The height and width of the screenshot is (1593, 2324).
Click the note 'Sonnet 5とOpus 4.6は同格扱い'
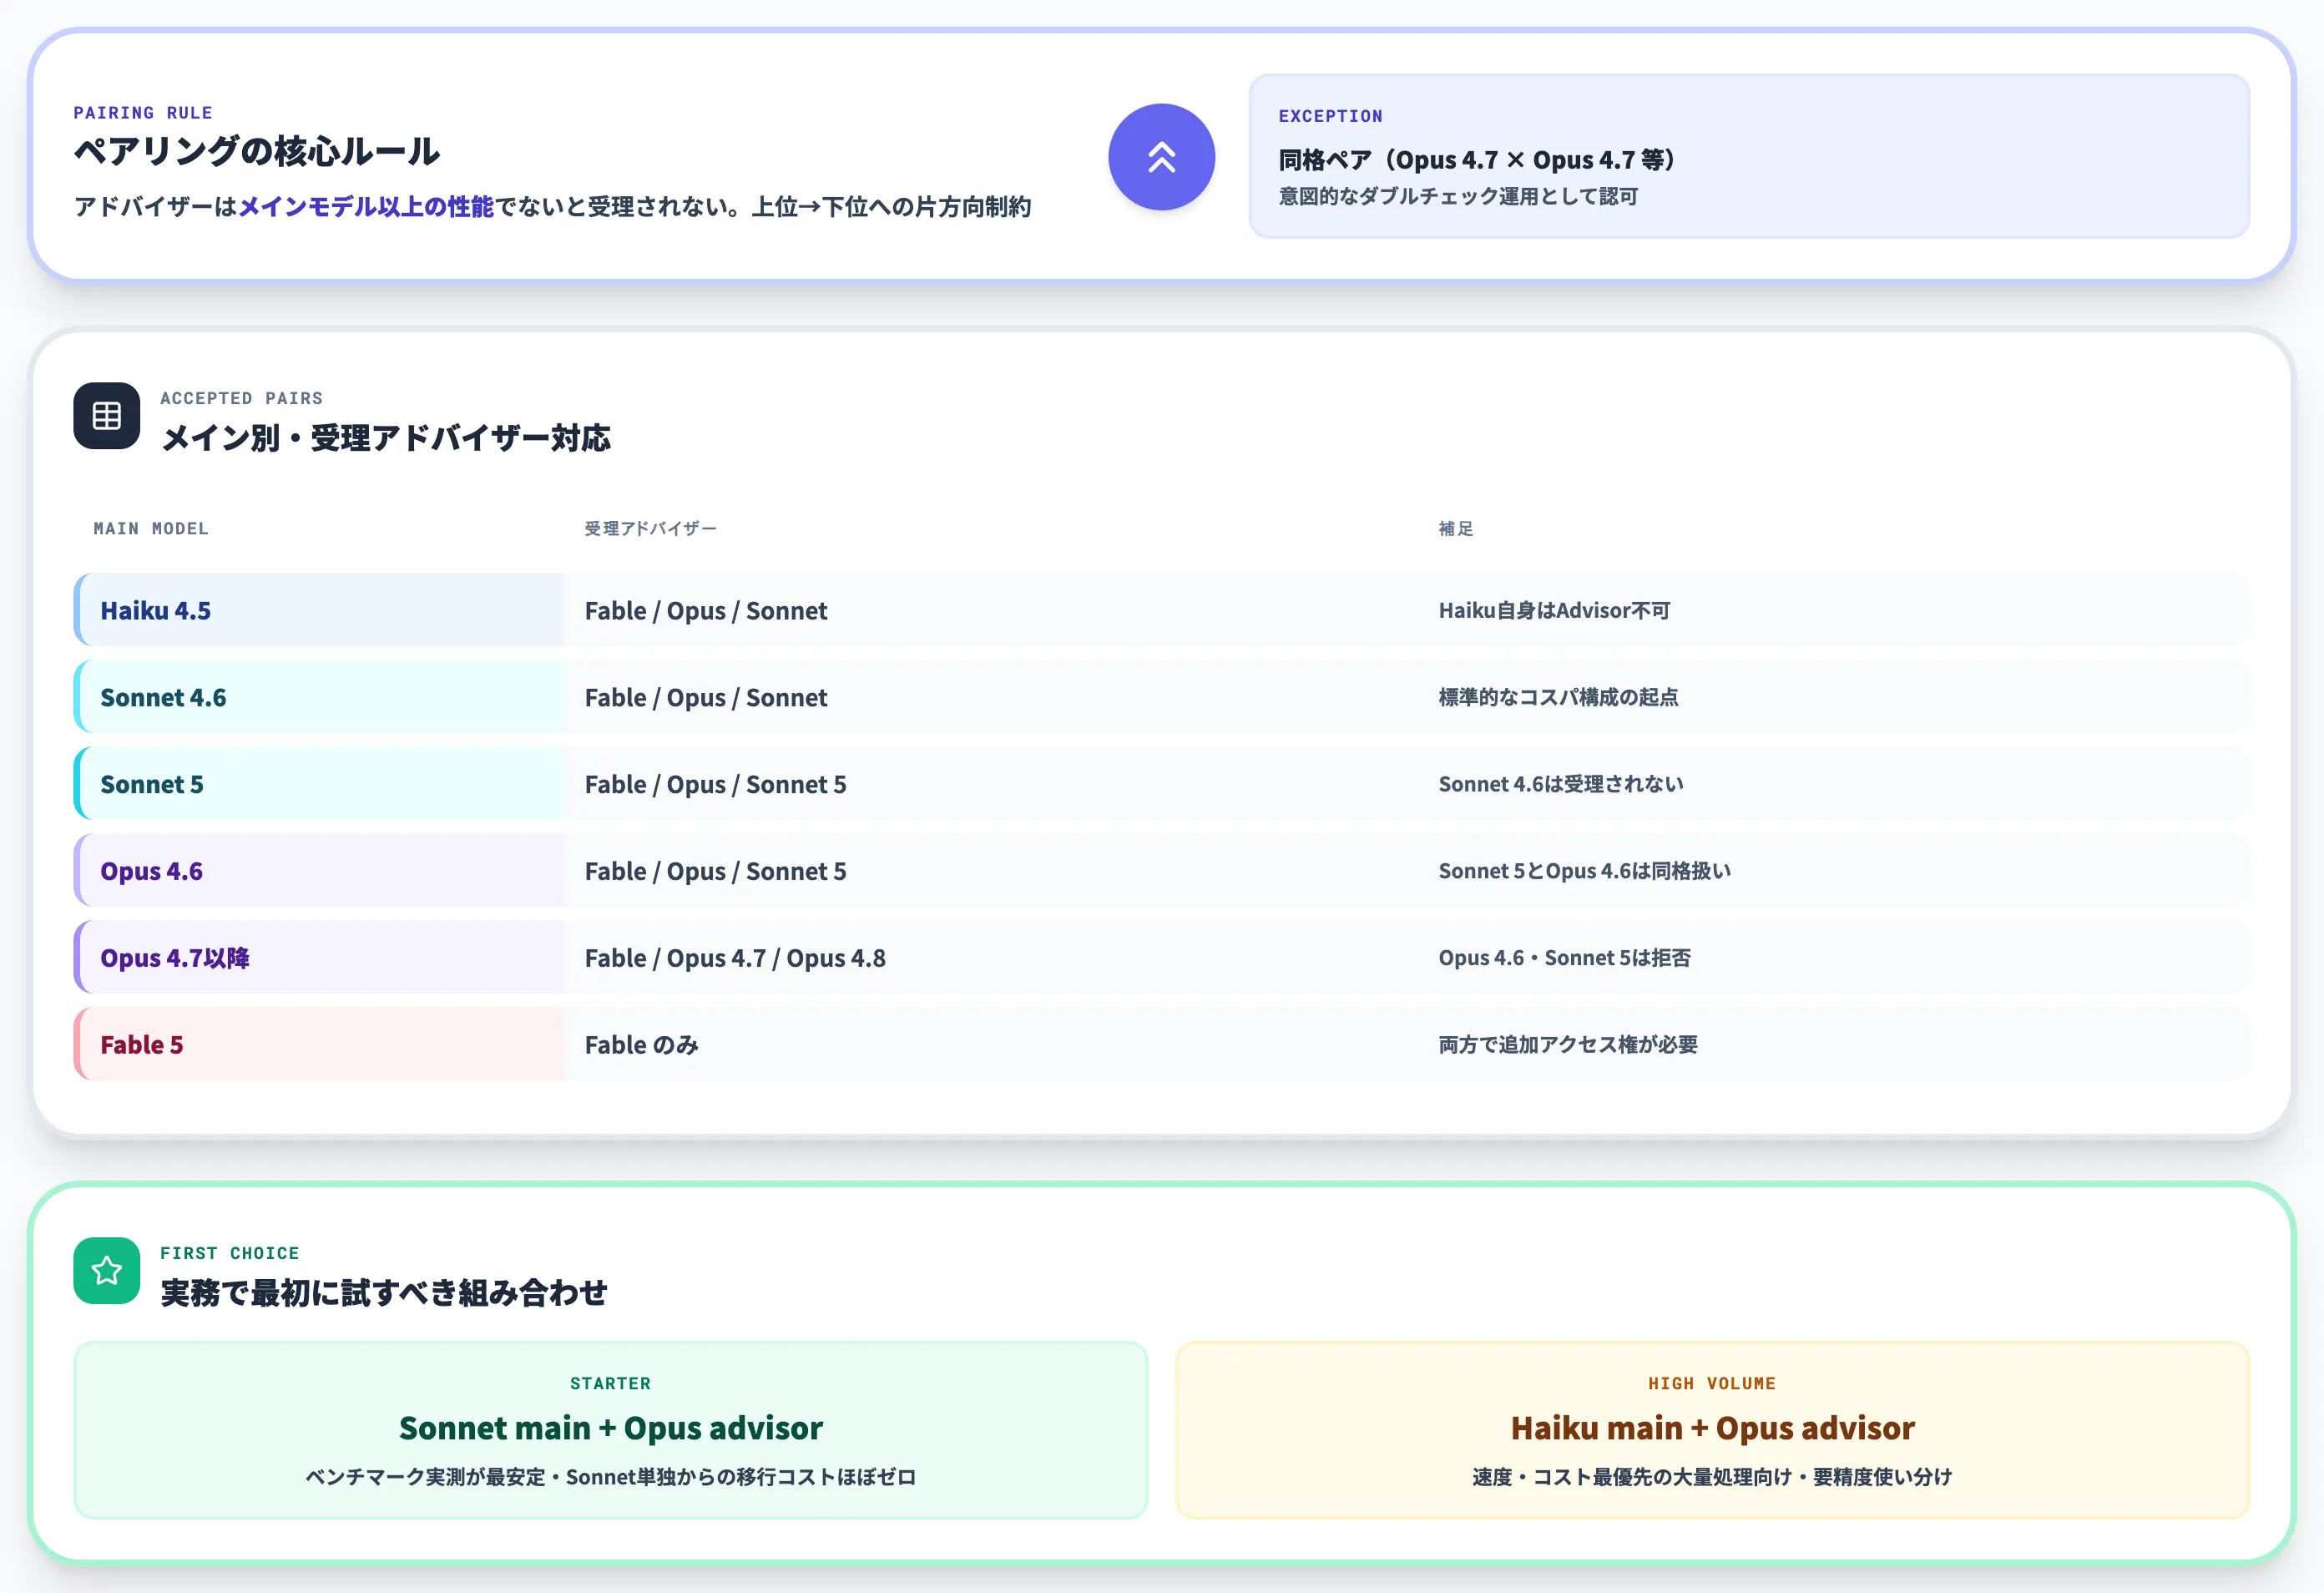click(x=1584, y=871)
